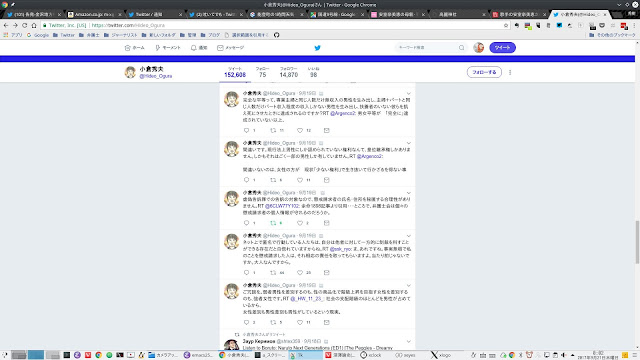
Task: Click the blue ツイート compose button
Action: click(x=502, y=48)
